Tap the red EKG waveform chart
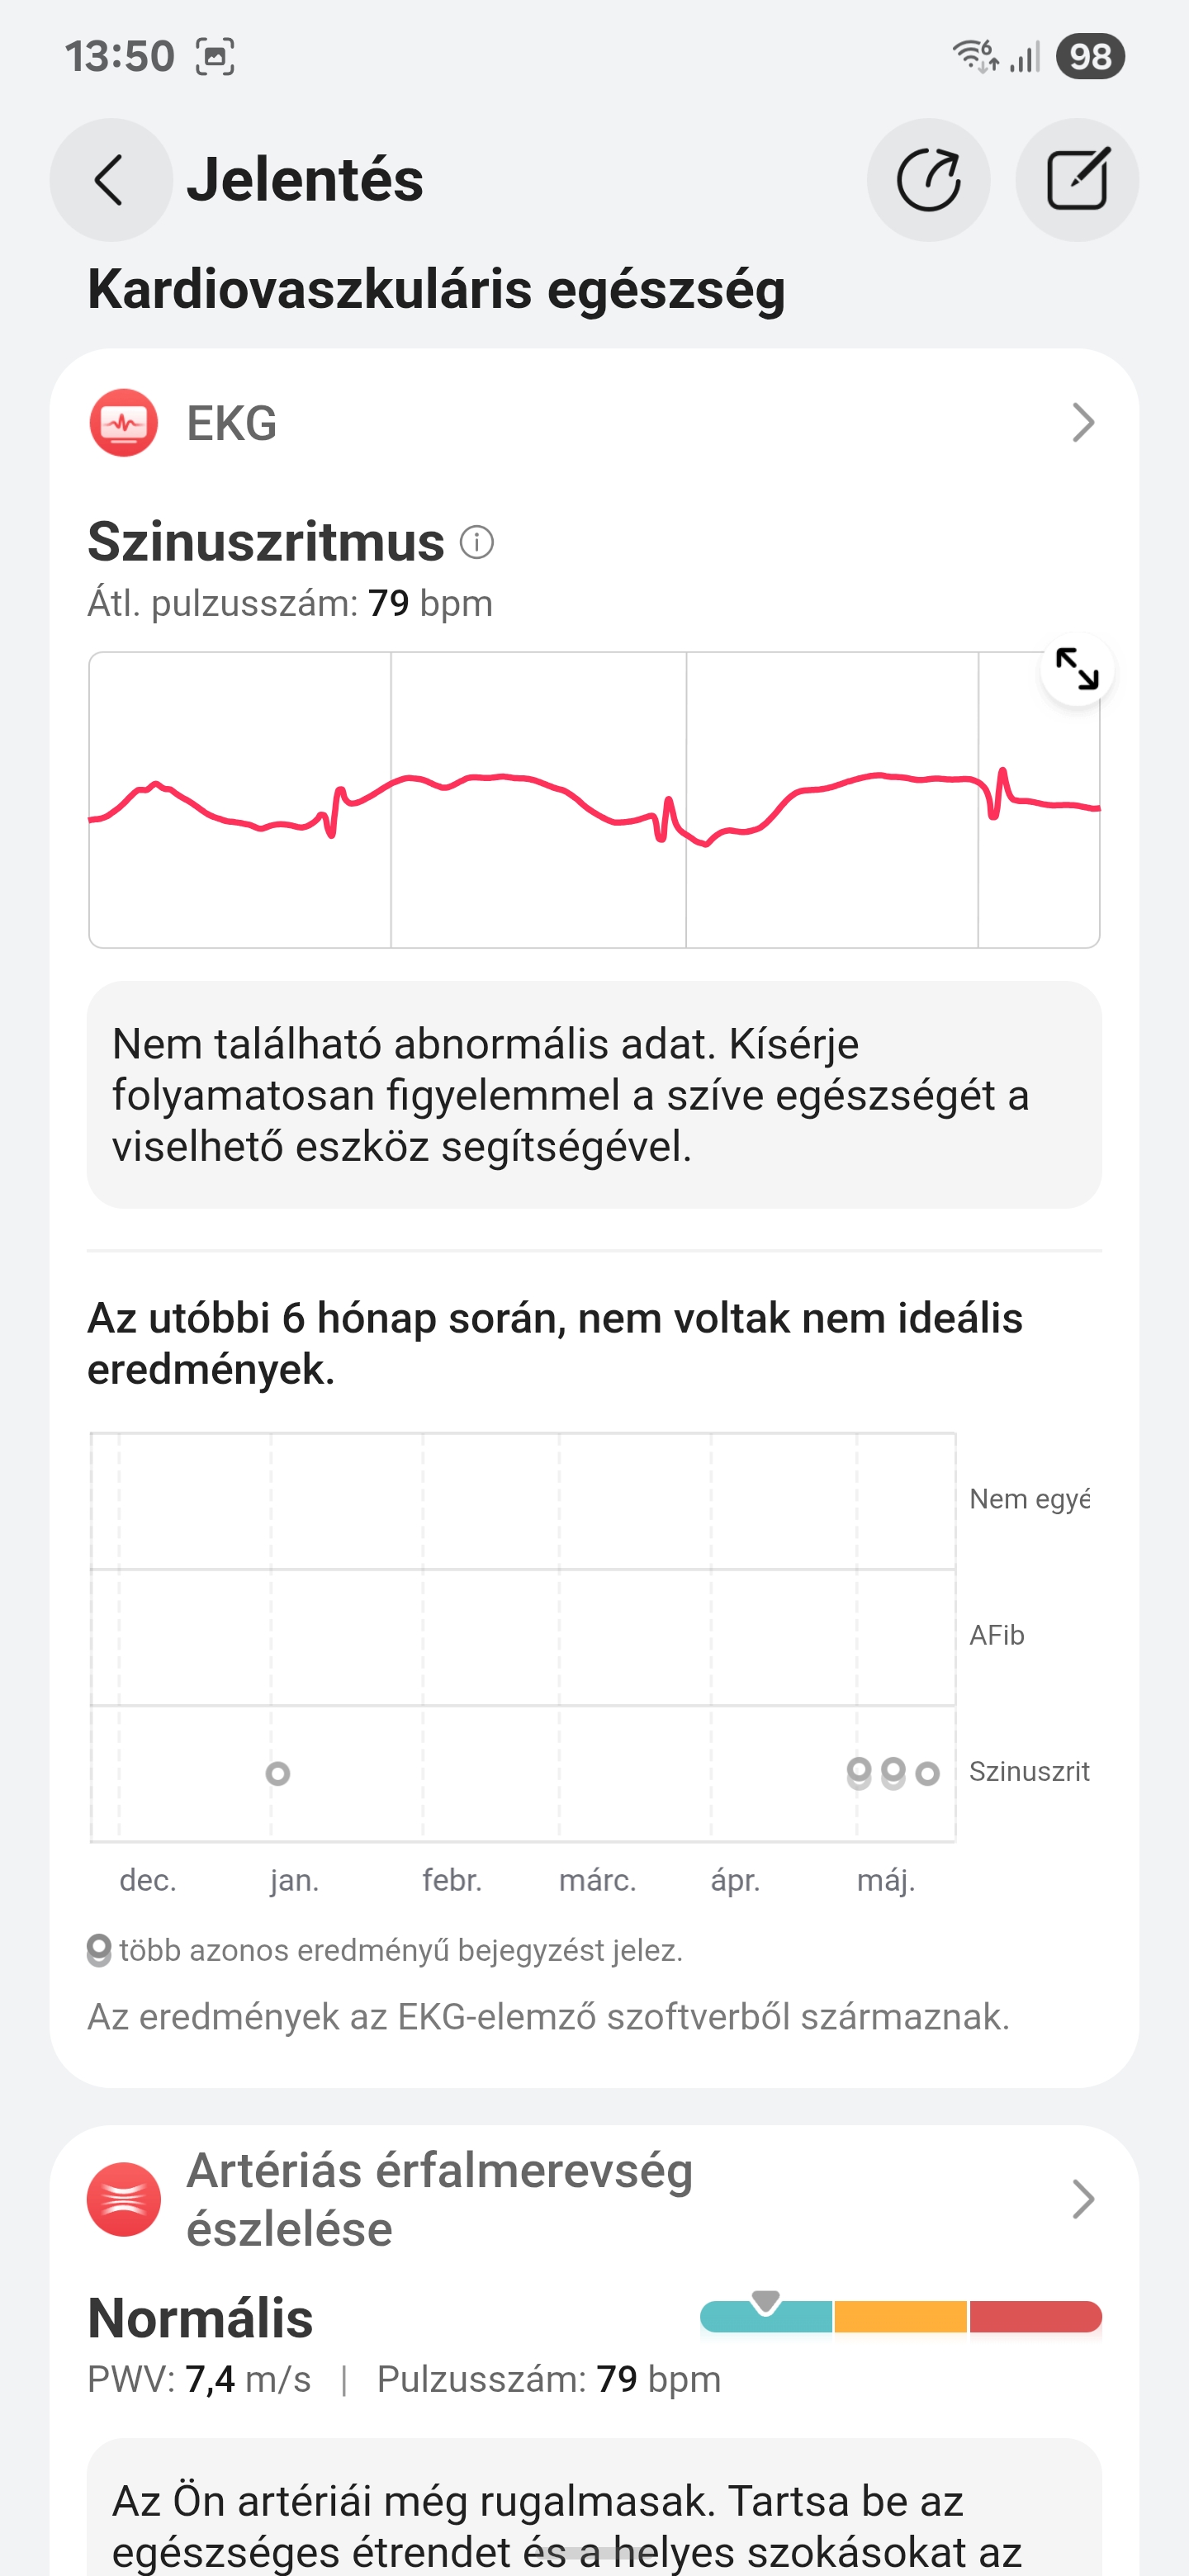Image resolution: width=1189 pixels, height=2576 pixels. pyautogui.click(x=594, y=800)
